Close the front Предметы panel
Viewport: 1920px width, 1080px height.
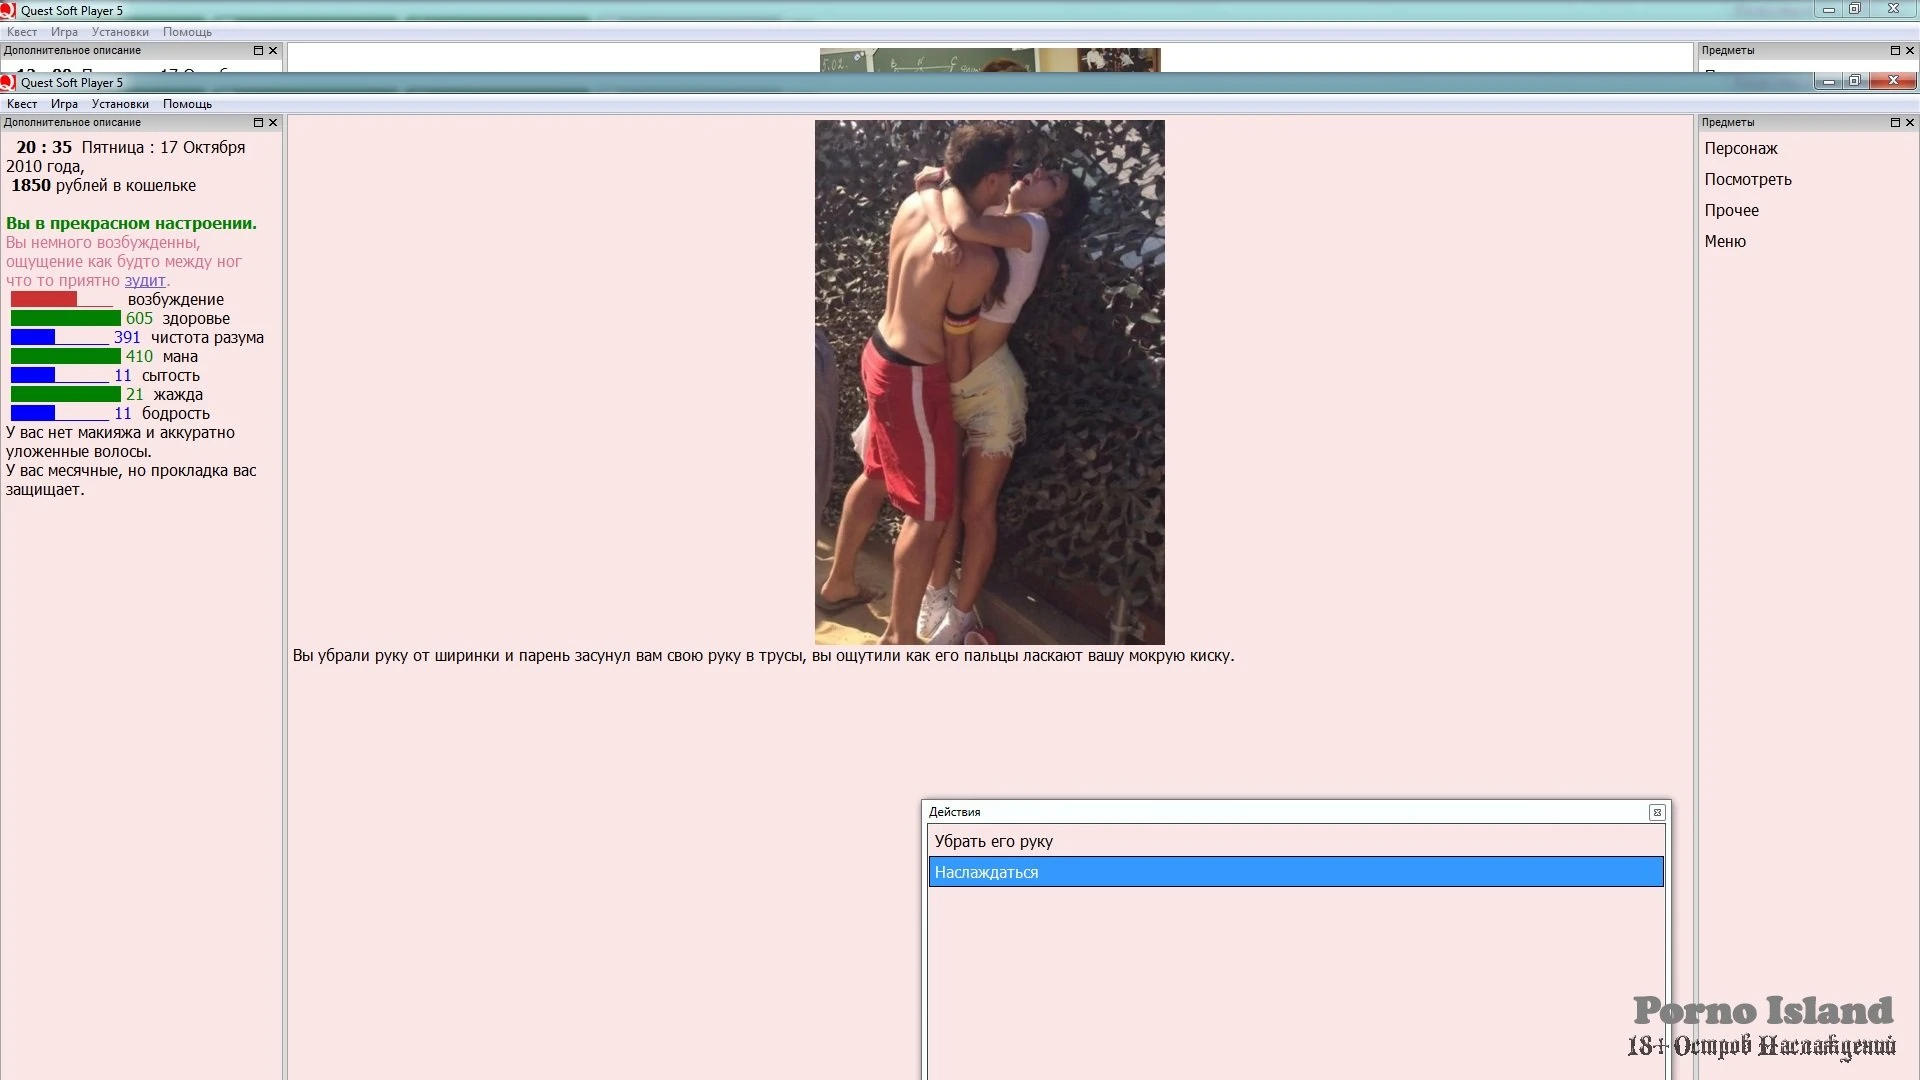click(1910, 122)
